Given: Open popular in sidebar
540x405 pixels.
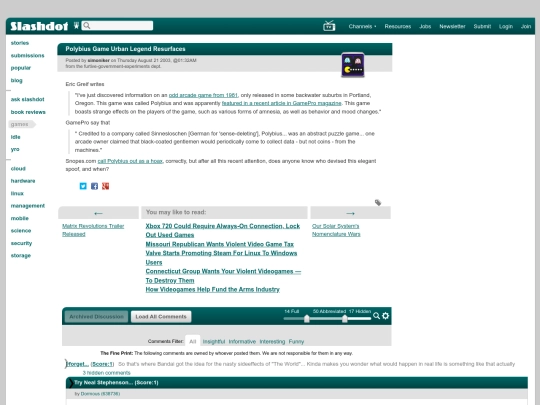Looking at the screenshot, I should (21, 68).
